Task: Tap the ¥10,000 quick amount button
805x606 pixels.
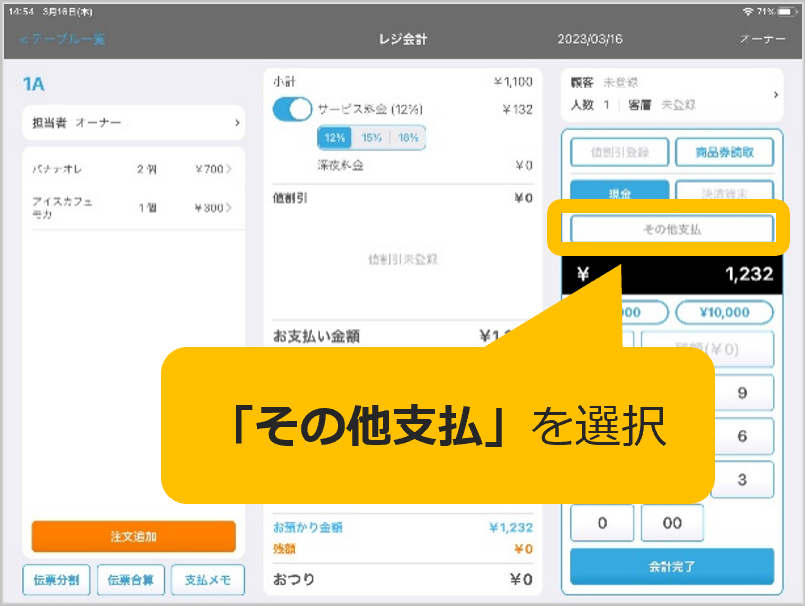Action: [x=724, y=312]
